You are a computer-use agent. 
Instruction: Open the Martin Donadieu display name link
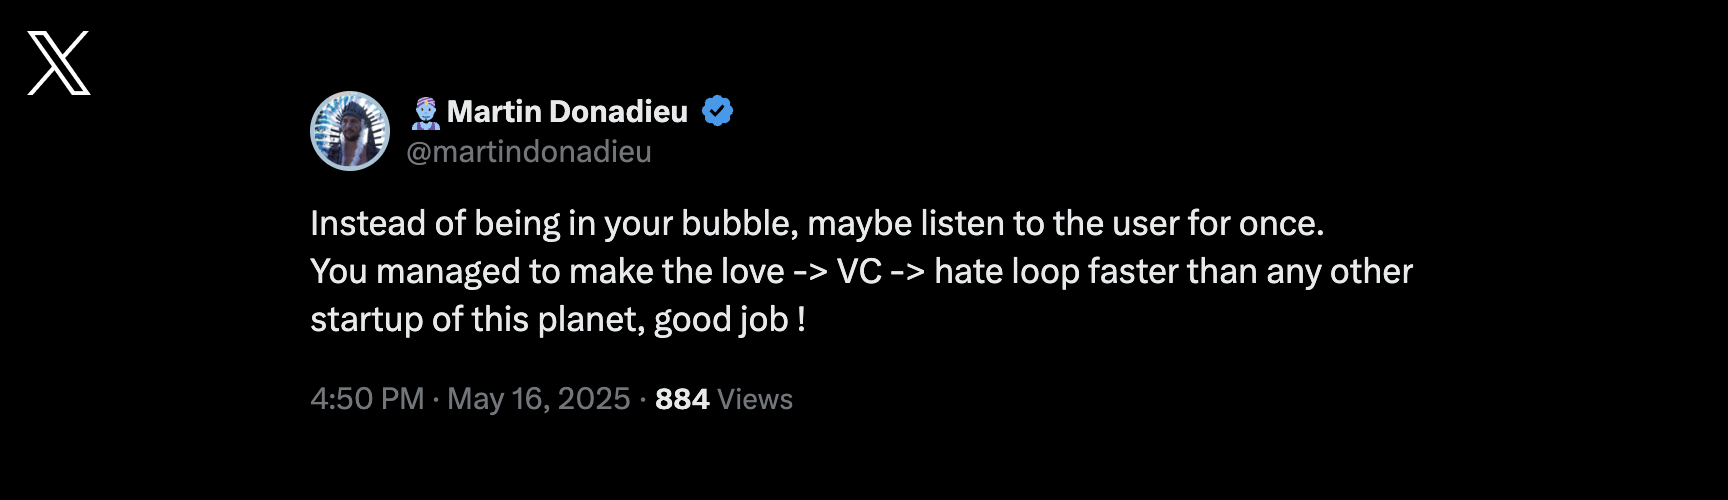[x=567, y=111]
